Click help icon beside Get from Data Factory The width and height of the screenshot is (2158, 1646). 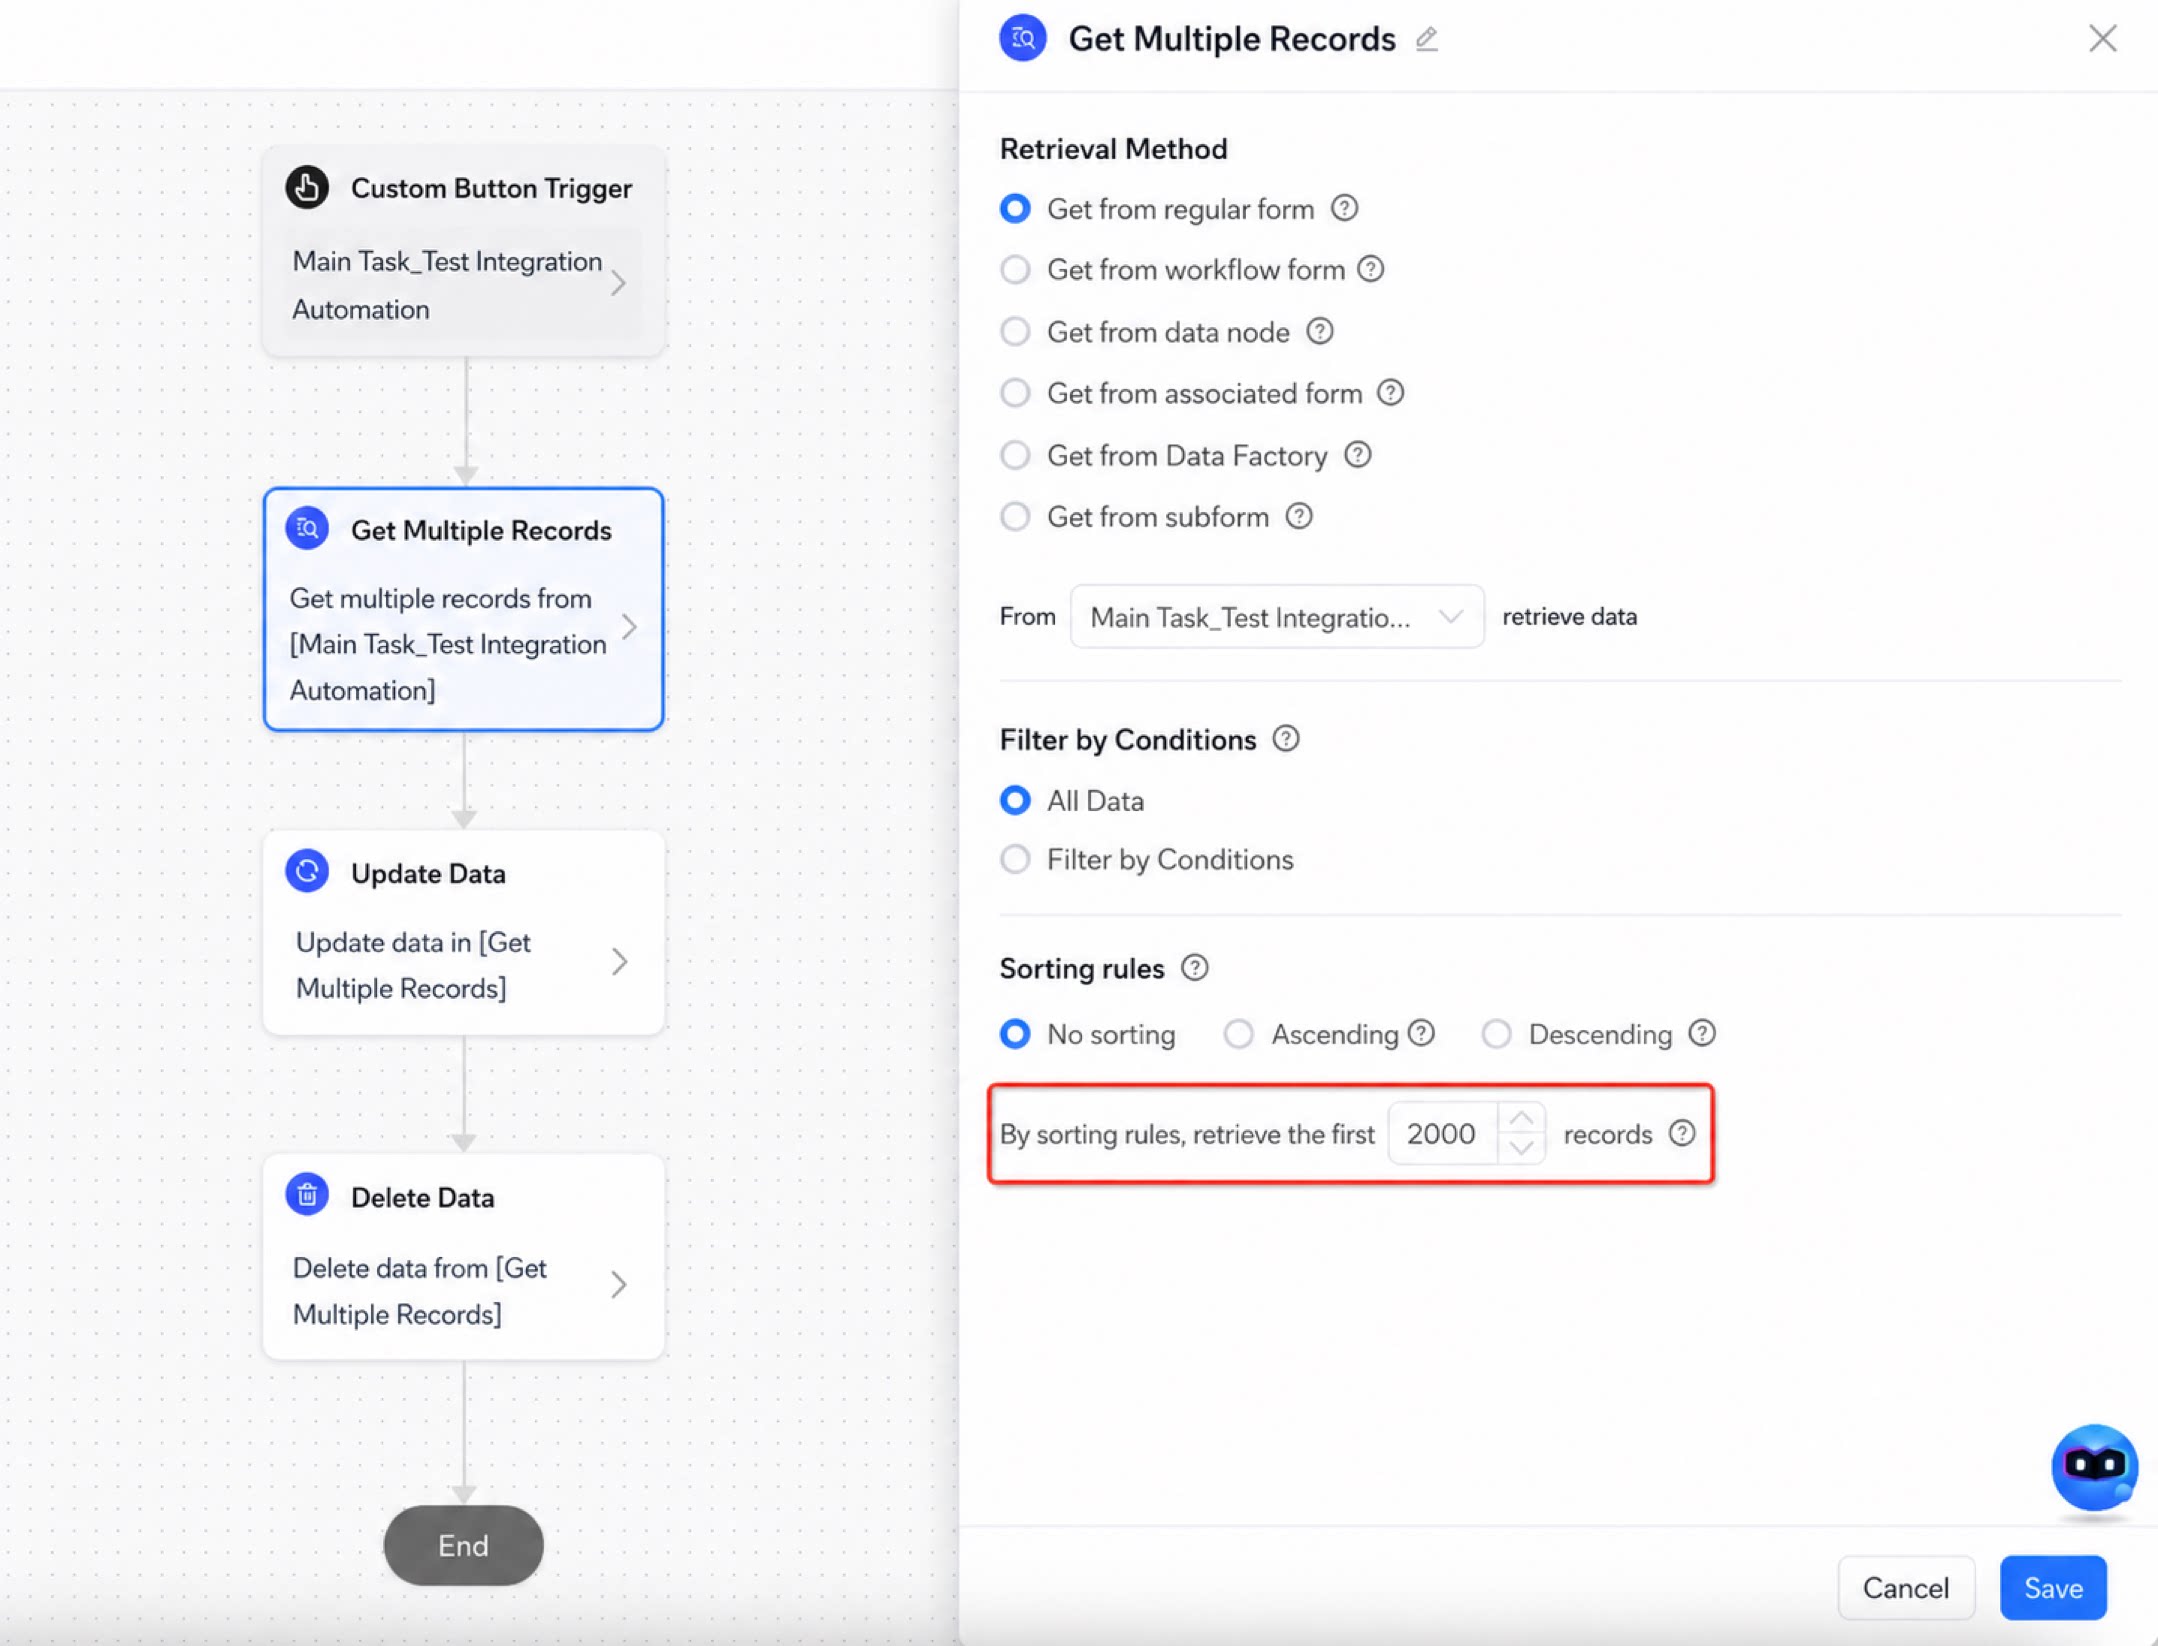coord(1357,455)
